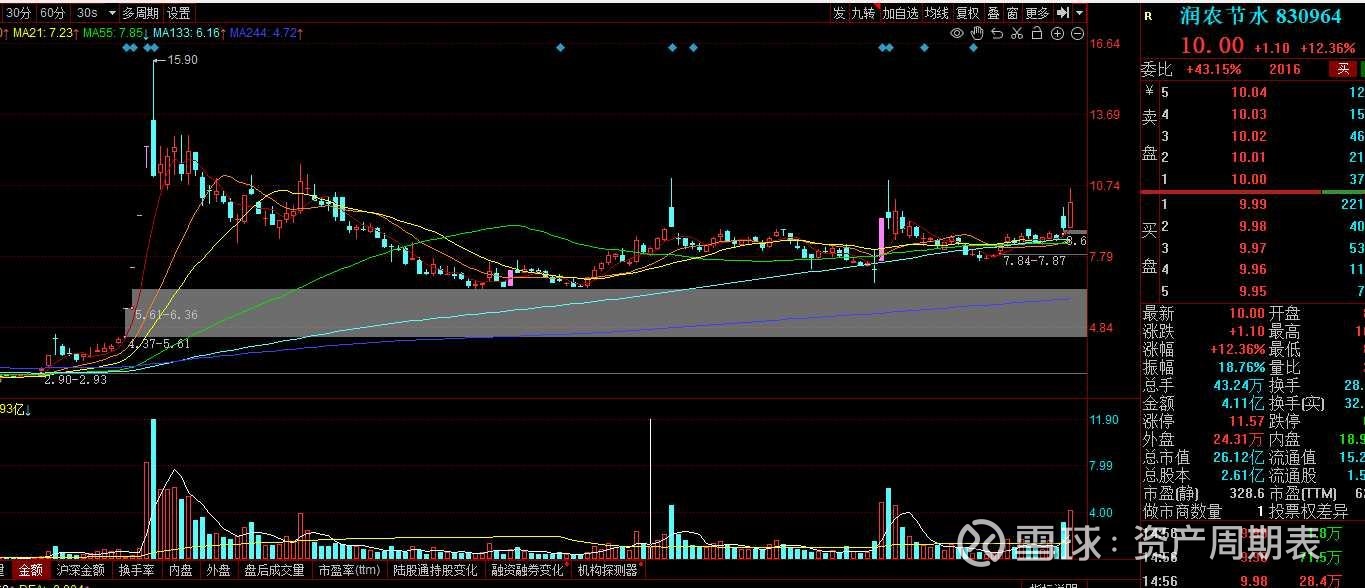Click the 15.90 high price label on chart
This screenshot has height=588, width=1365.
tap(182, 60)
